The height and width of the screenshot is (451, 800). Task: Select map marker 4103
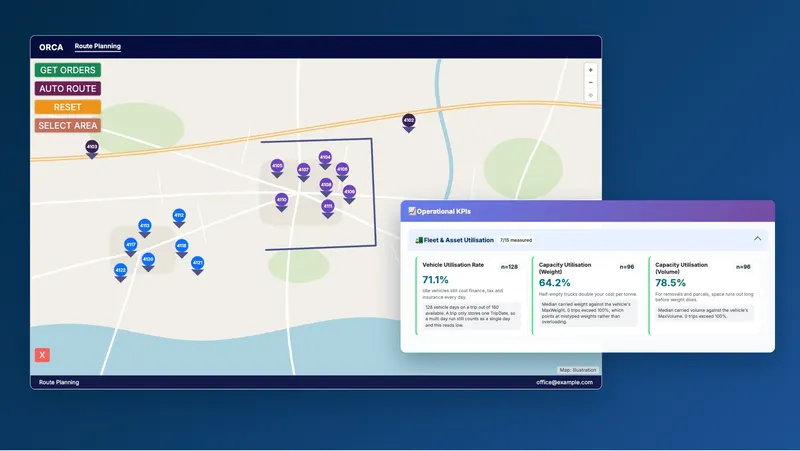coord(92,149)
